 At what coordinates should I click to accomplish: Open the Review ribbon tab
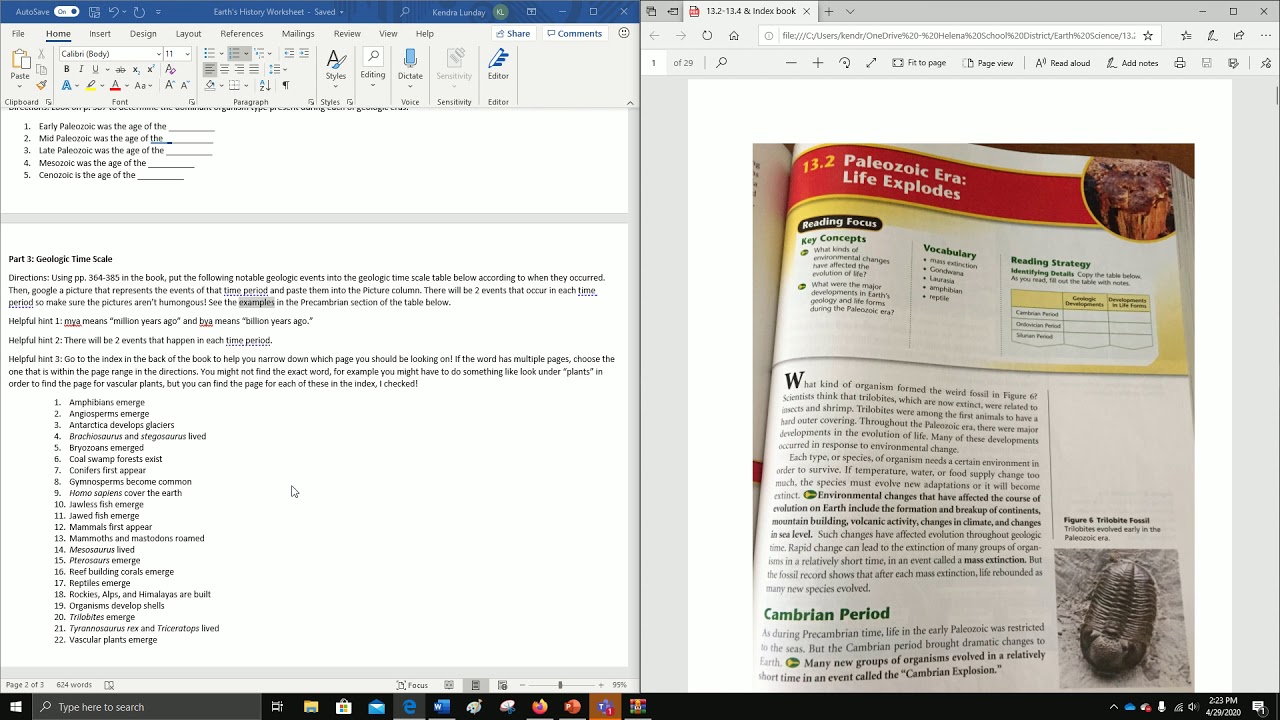347,33
